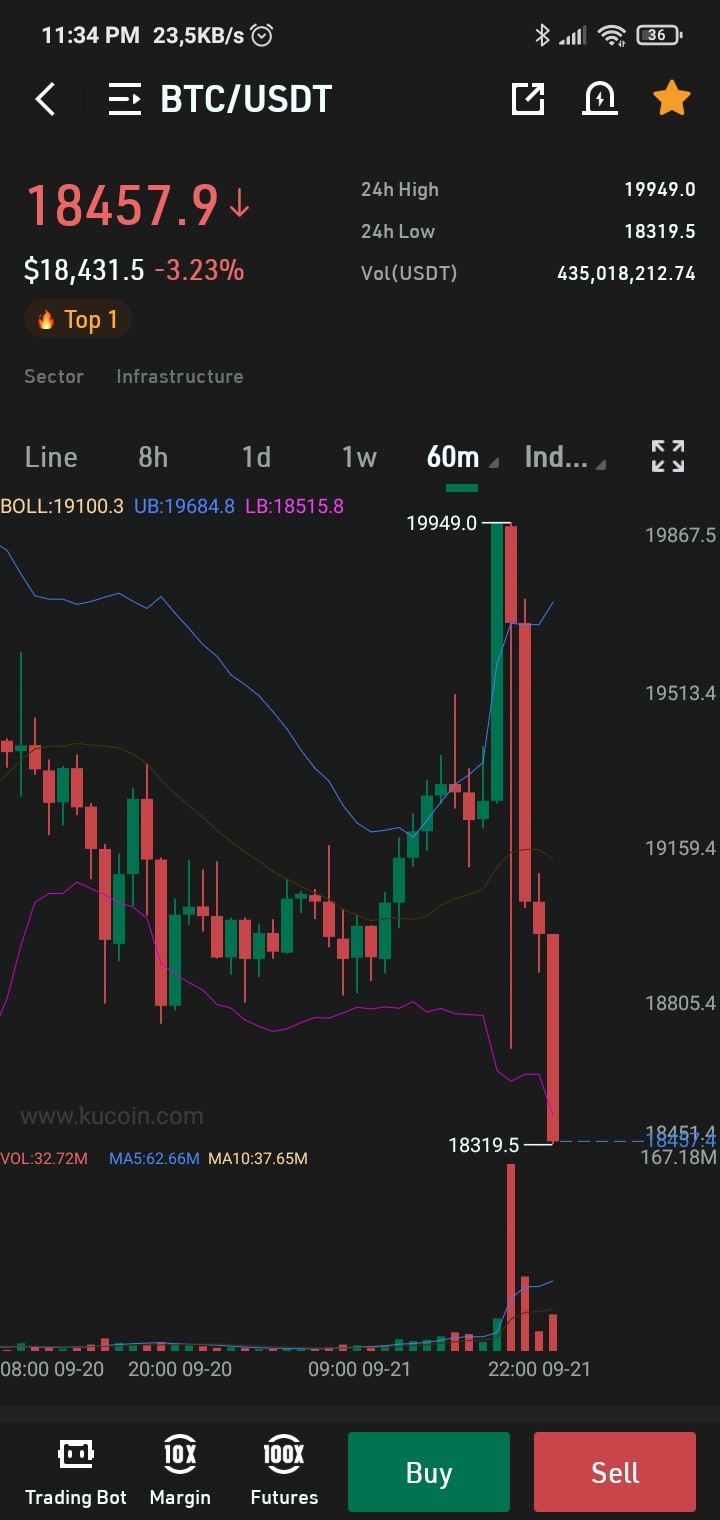Tap the green Buy button

click(x=429, y=1472)
